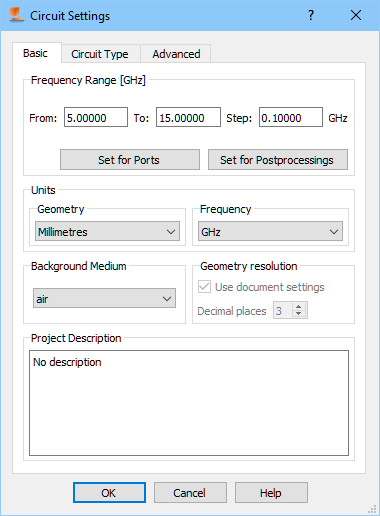Close the Circuit Settings dialog
This screenshot has height=516, width=380.
356,15
